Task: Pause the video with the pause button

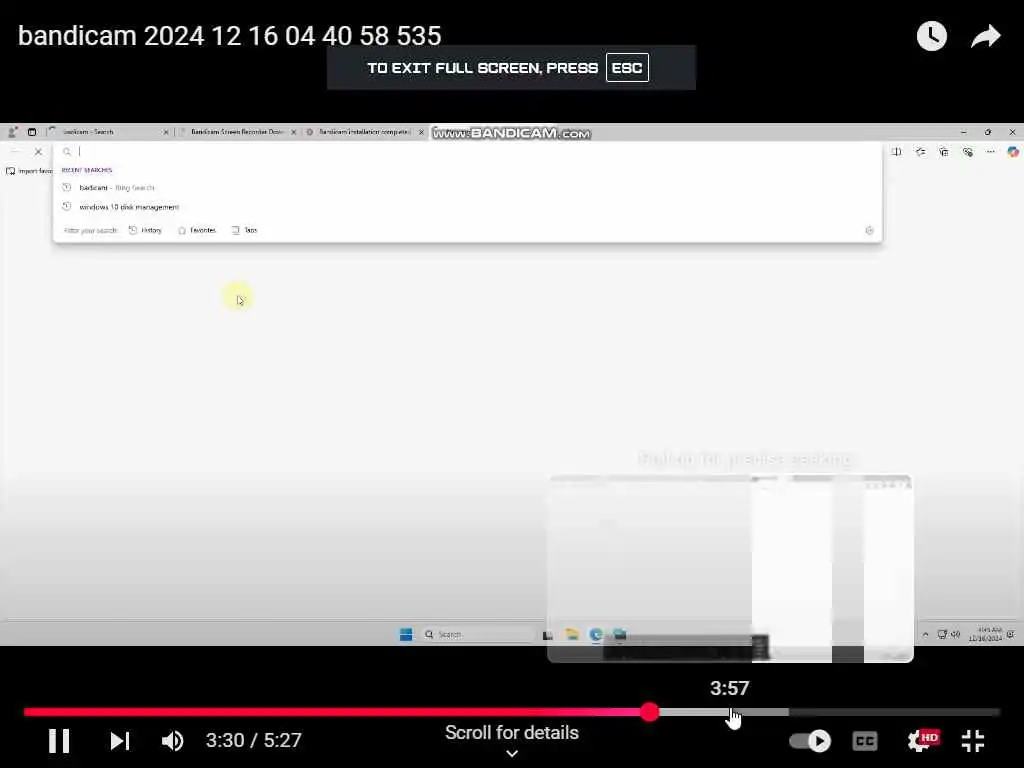Action: [x=59, y=741]
